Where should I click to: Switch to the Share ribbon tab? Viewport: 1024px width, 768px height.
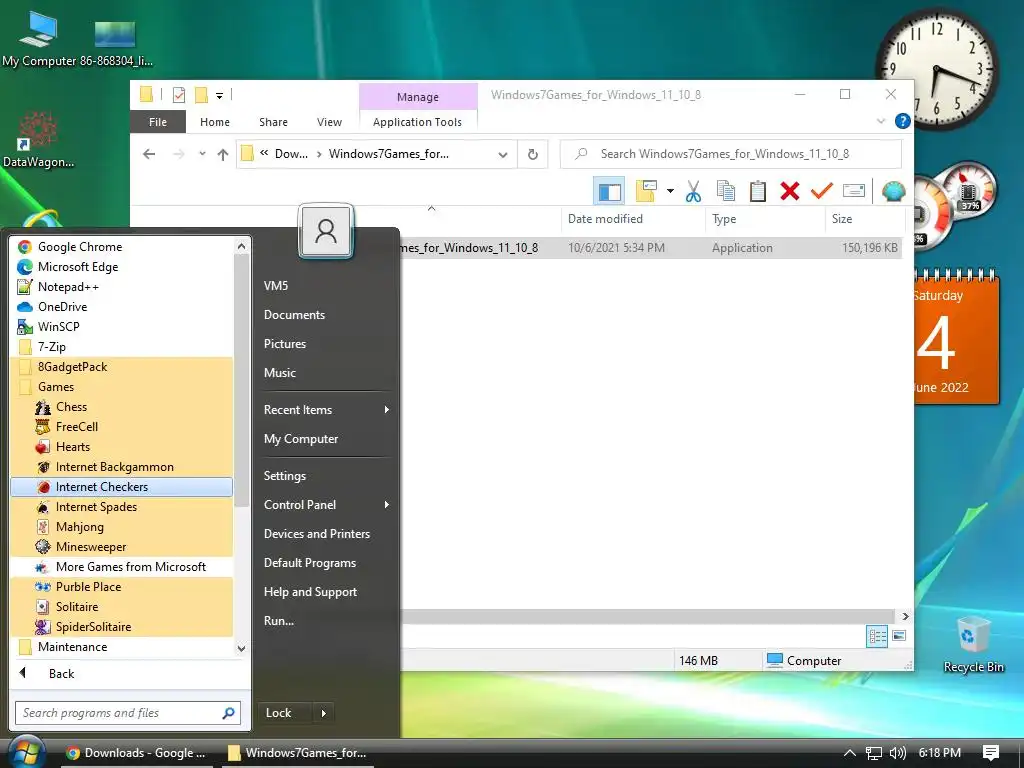coord(273,122)
